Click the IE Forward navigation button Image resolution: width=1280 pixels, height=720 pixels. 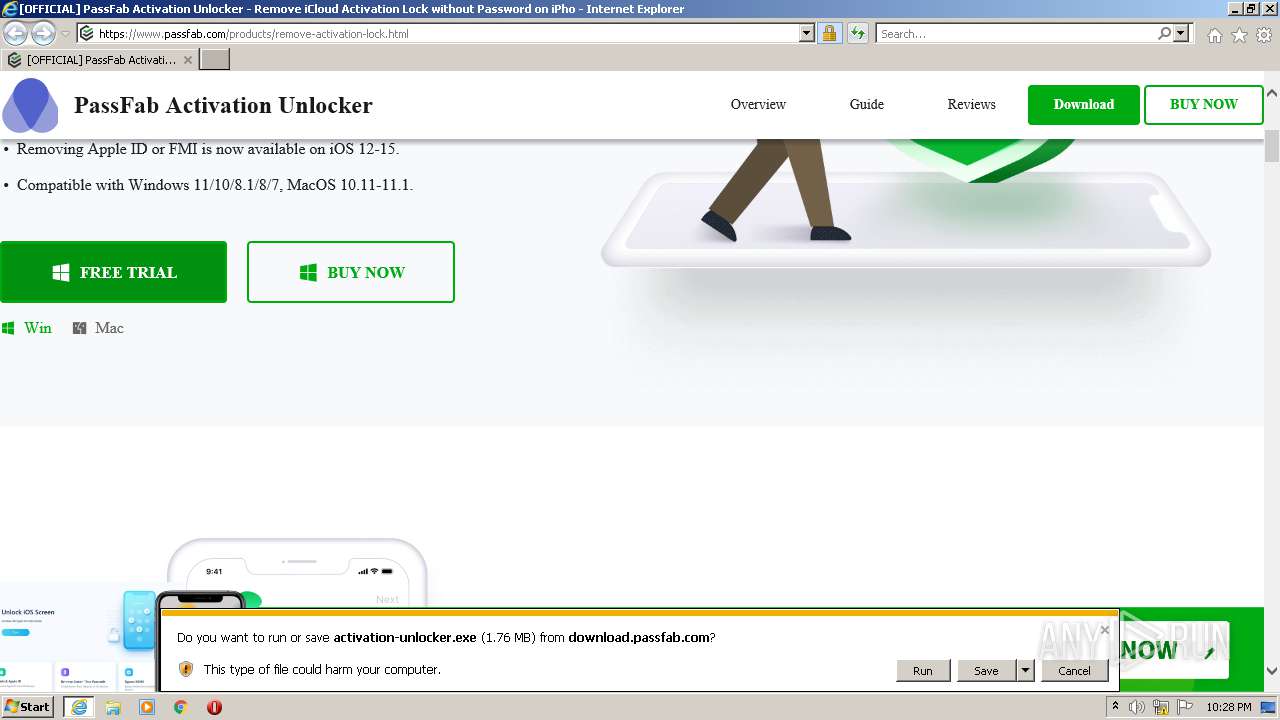click(43, 34)
